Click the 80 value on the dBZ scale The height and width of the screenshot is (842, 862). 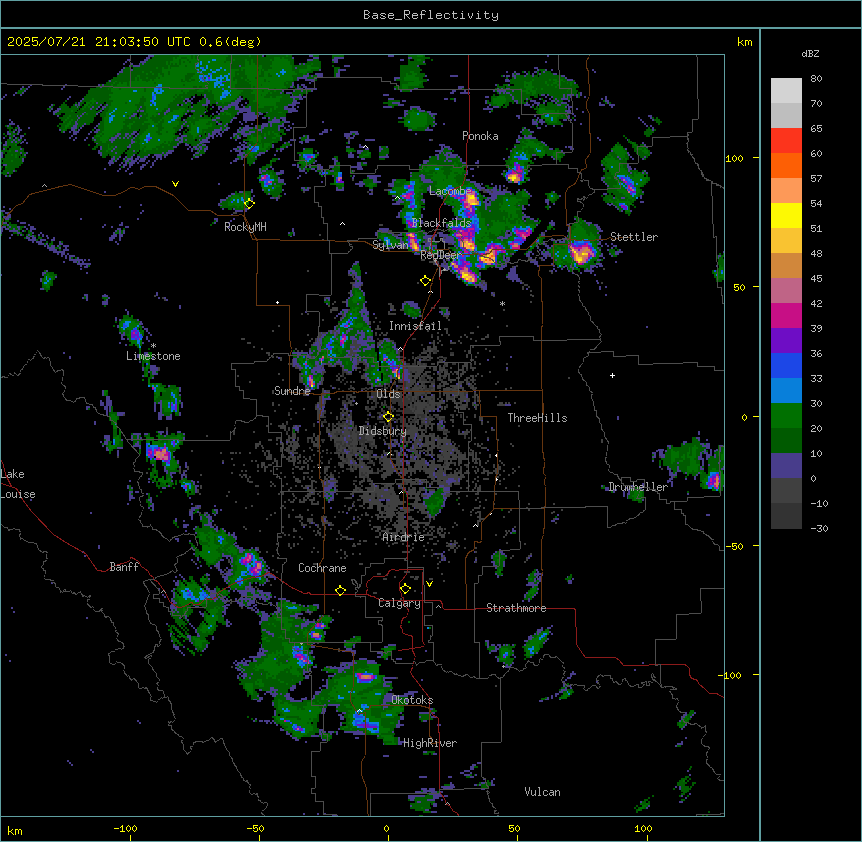pos(816,79)
